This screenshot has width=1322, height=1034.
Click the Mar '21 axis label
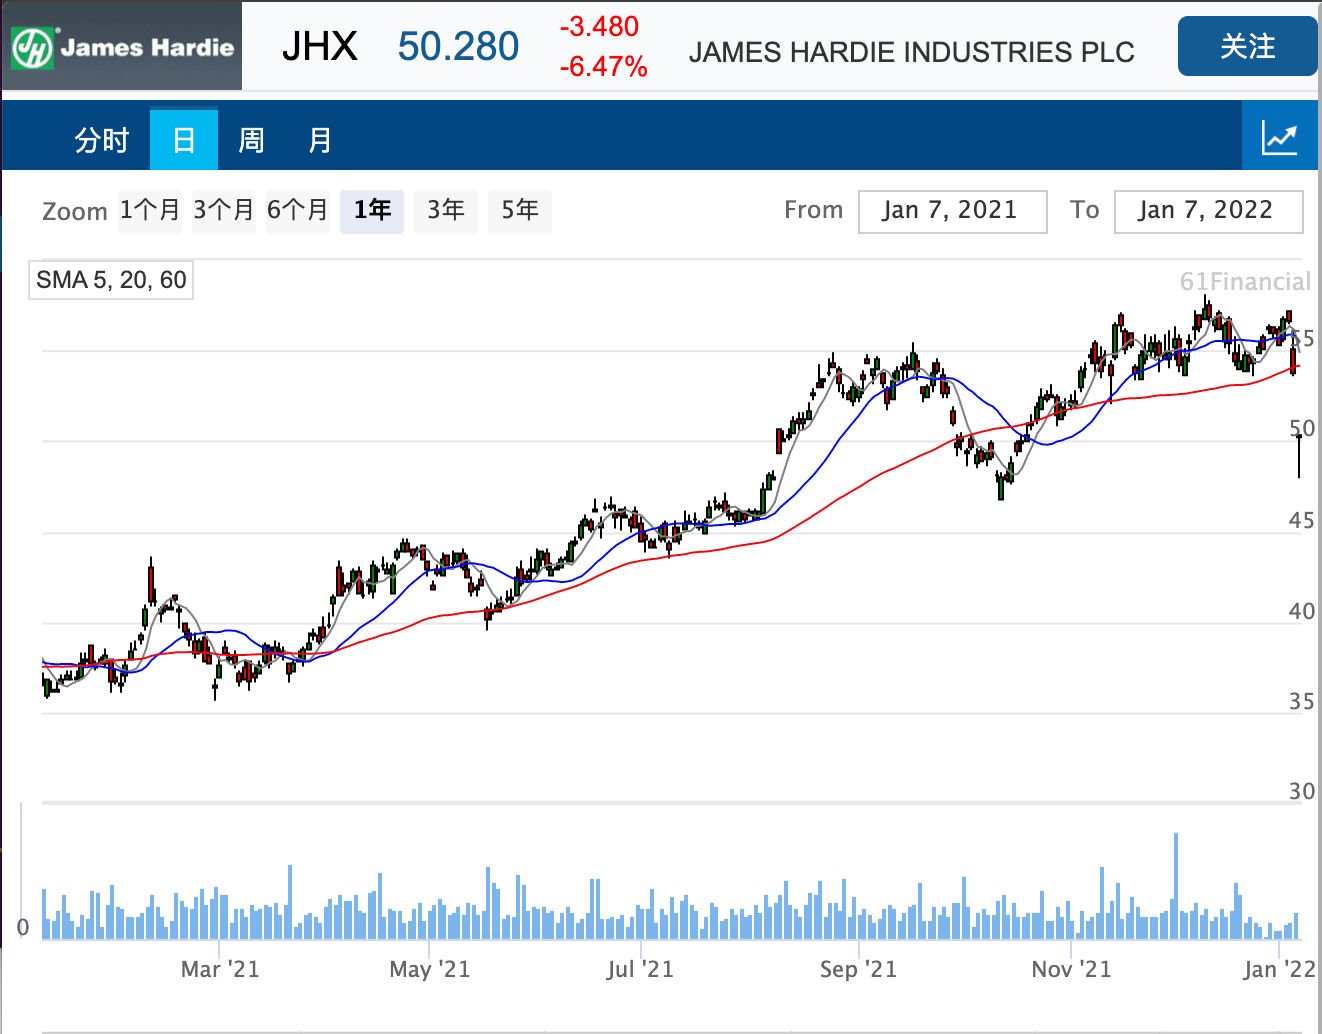(x=220, y=969)
